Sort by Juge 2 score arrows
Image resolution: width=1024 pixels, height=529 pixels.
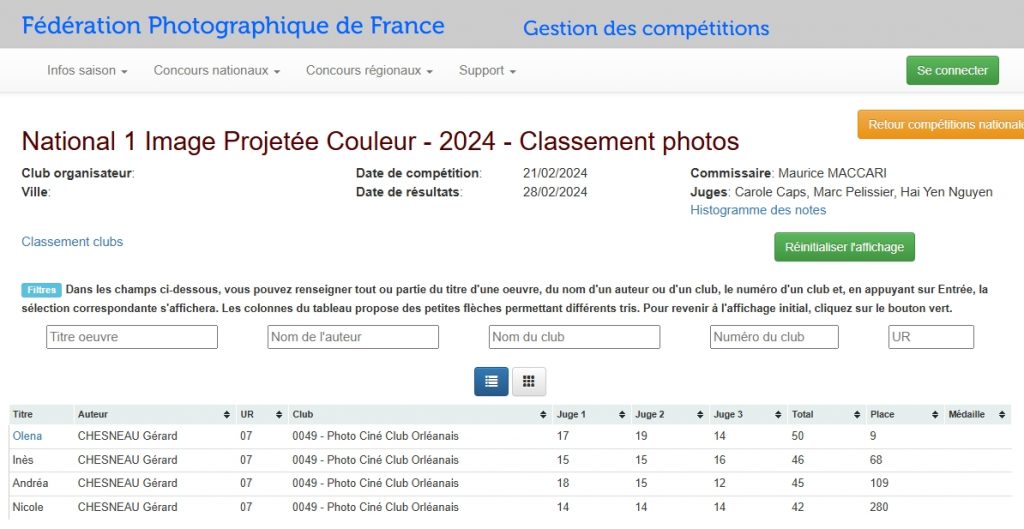[x=701, y=414]
